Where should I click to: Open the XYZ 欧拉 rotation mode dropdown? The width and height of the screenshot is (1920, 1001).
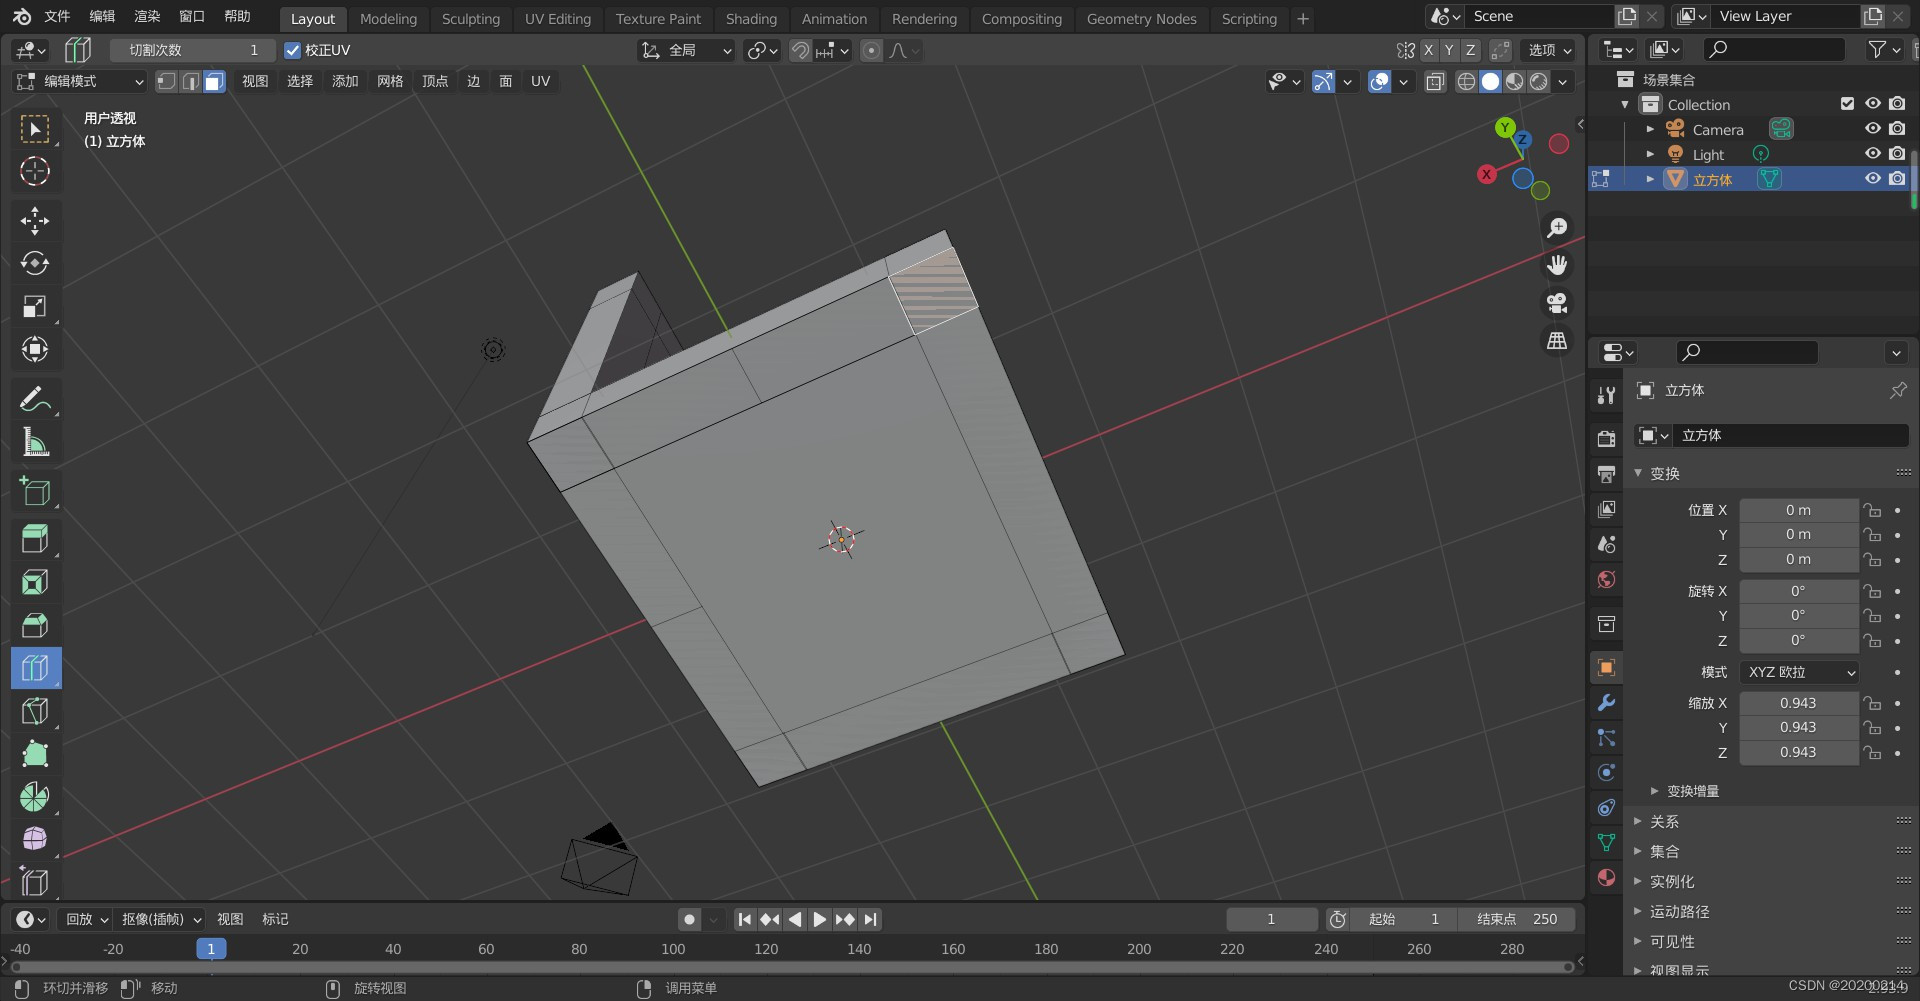click(x=1800, y=672)
